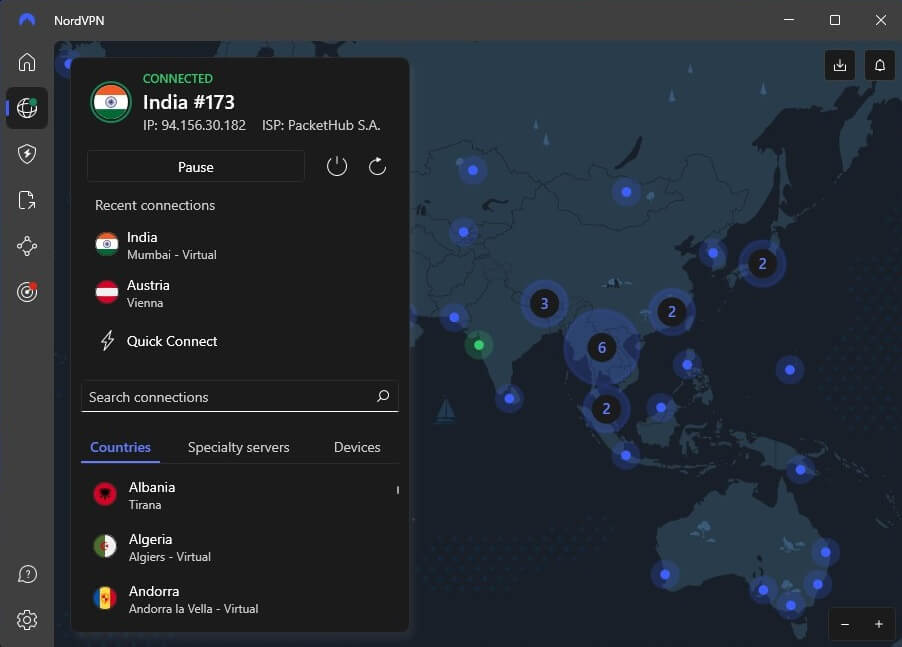
Task: Switch to the Countries tab
Action: tap(120, 447)
